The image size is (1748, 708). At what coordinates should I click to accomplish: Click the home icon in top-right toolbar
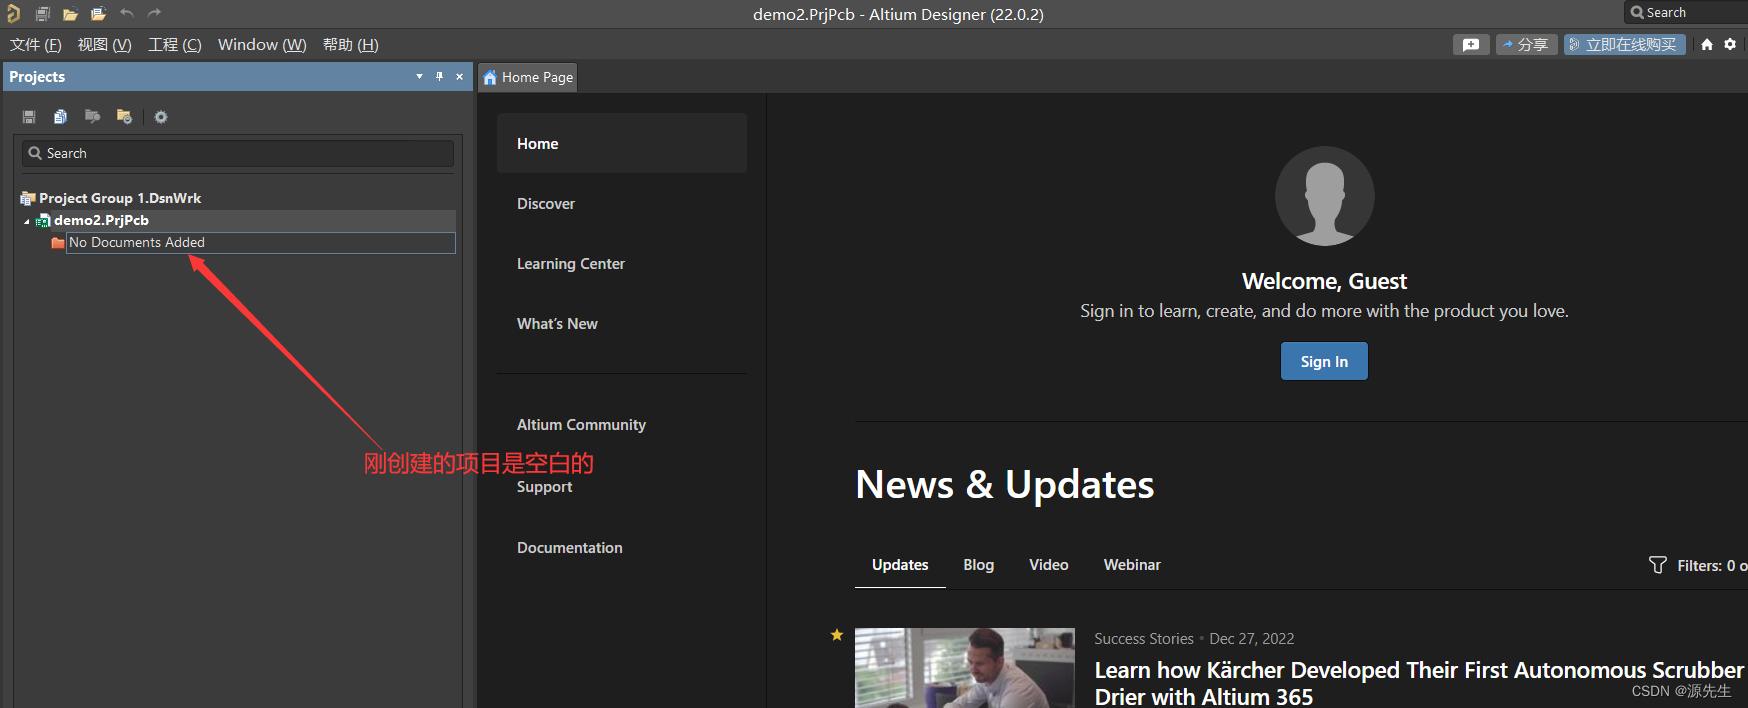tap(1707, 45)
